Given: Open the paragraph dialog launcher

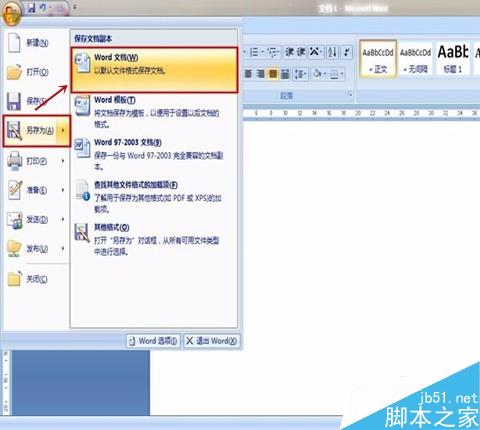Looking at the screenshot, I should (350, 94).
